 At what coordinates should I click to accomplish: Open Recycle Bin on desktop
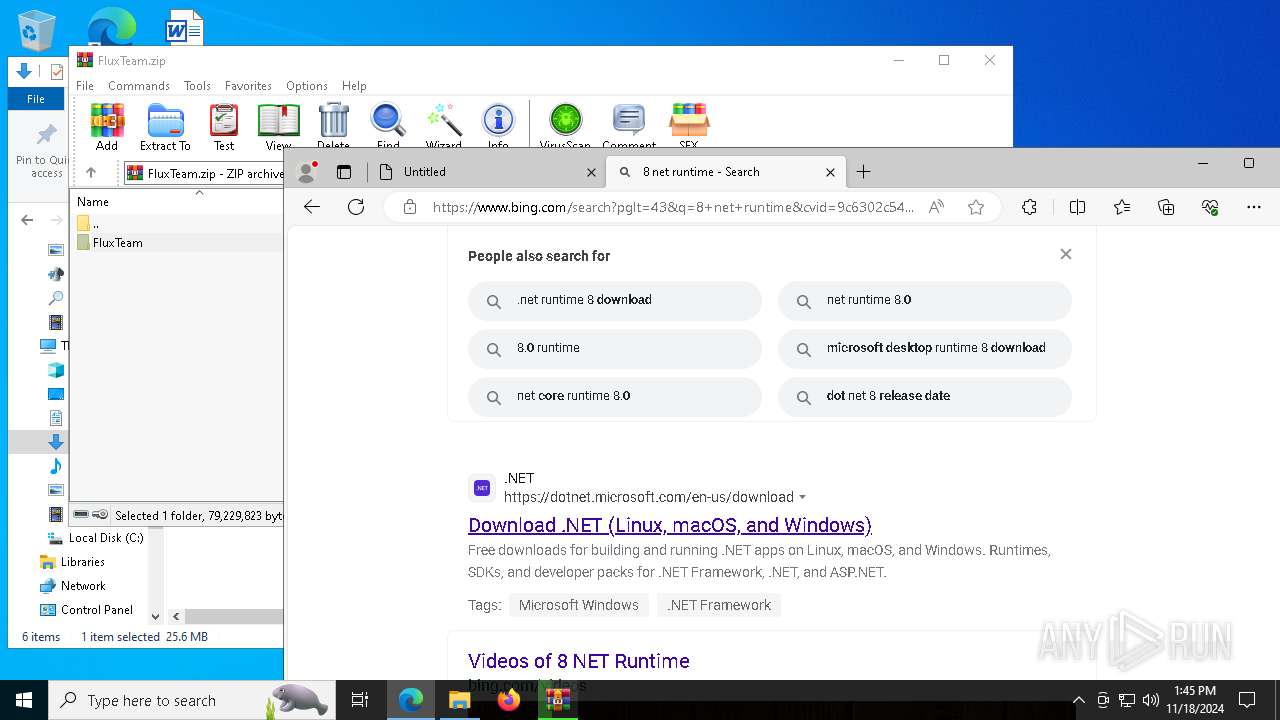click(36, 30)
